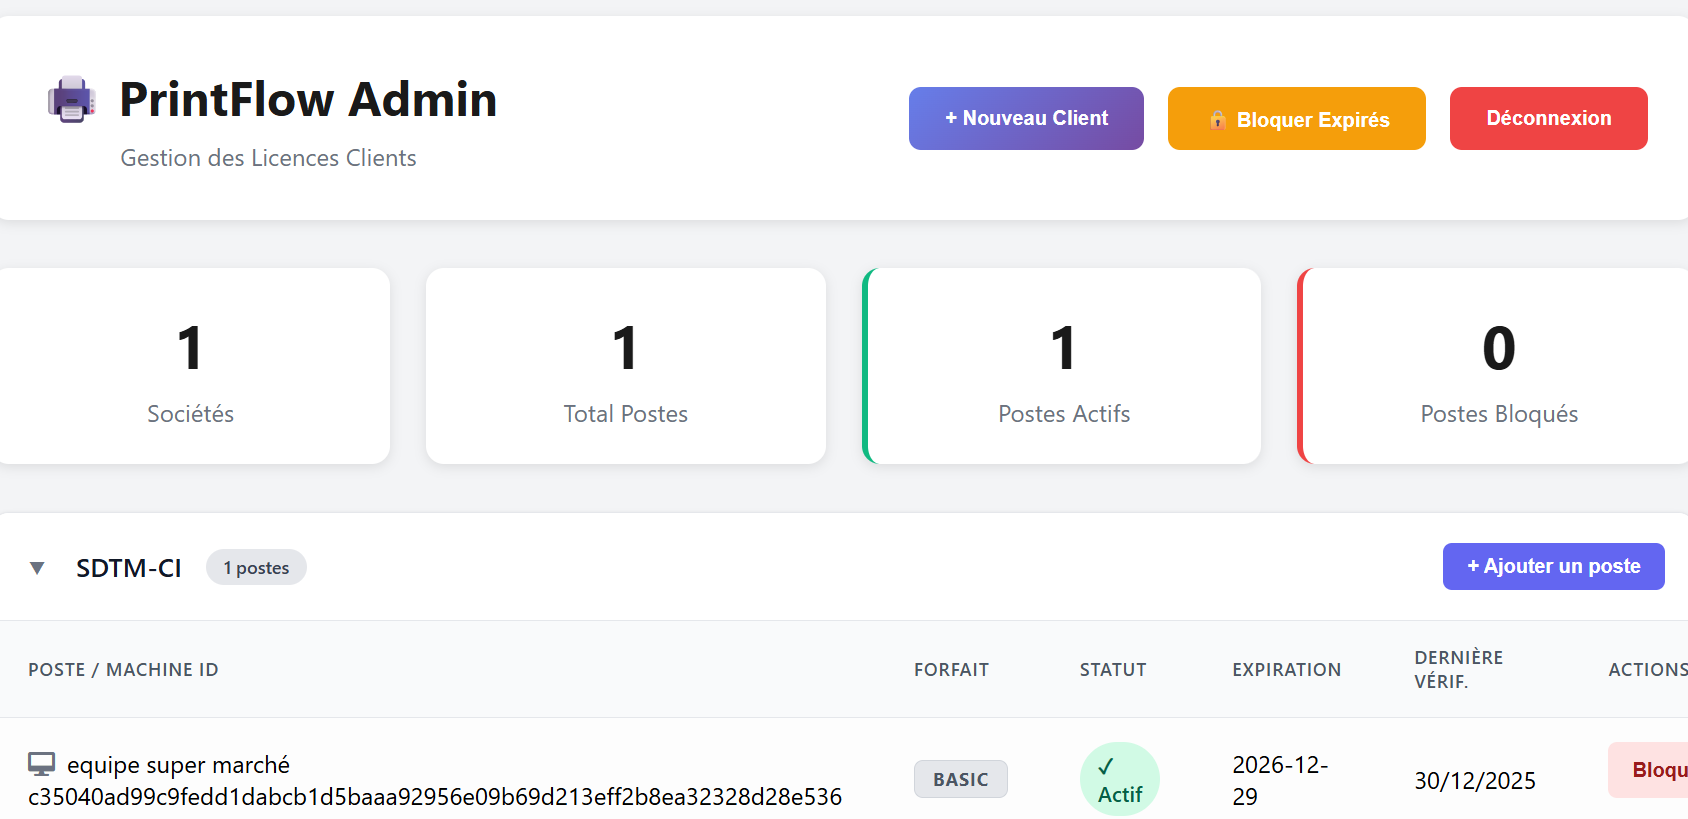Screen dimensions: 1688x819
Task: Add a workstation with Ajouter un poste
Action: coord(1552,566)
